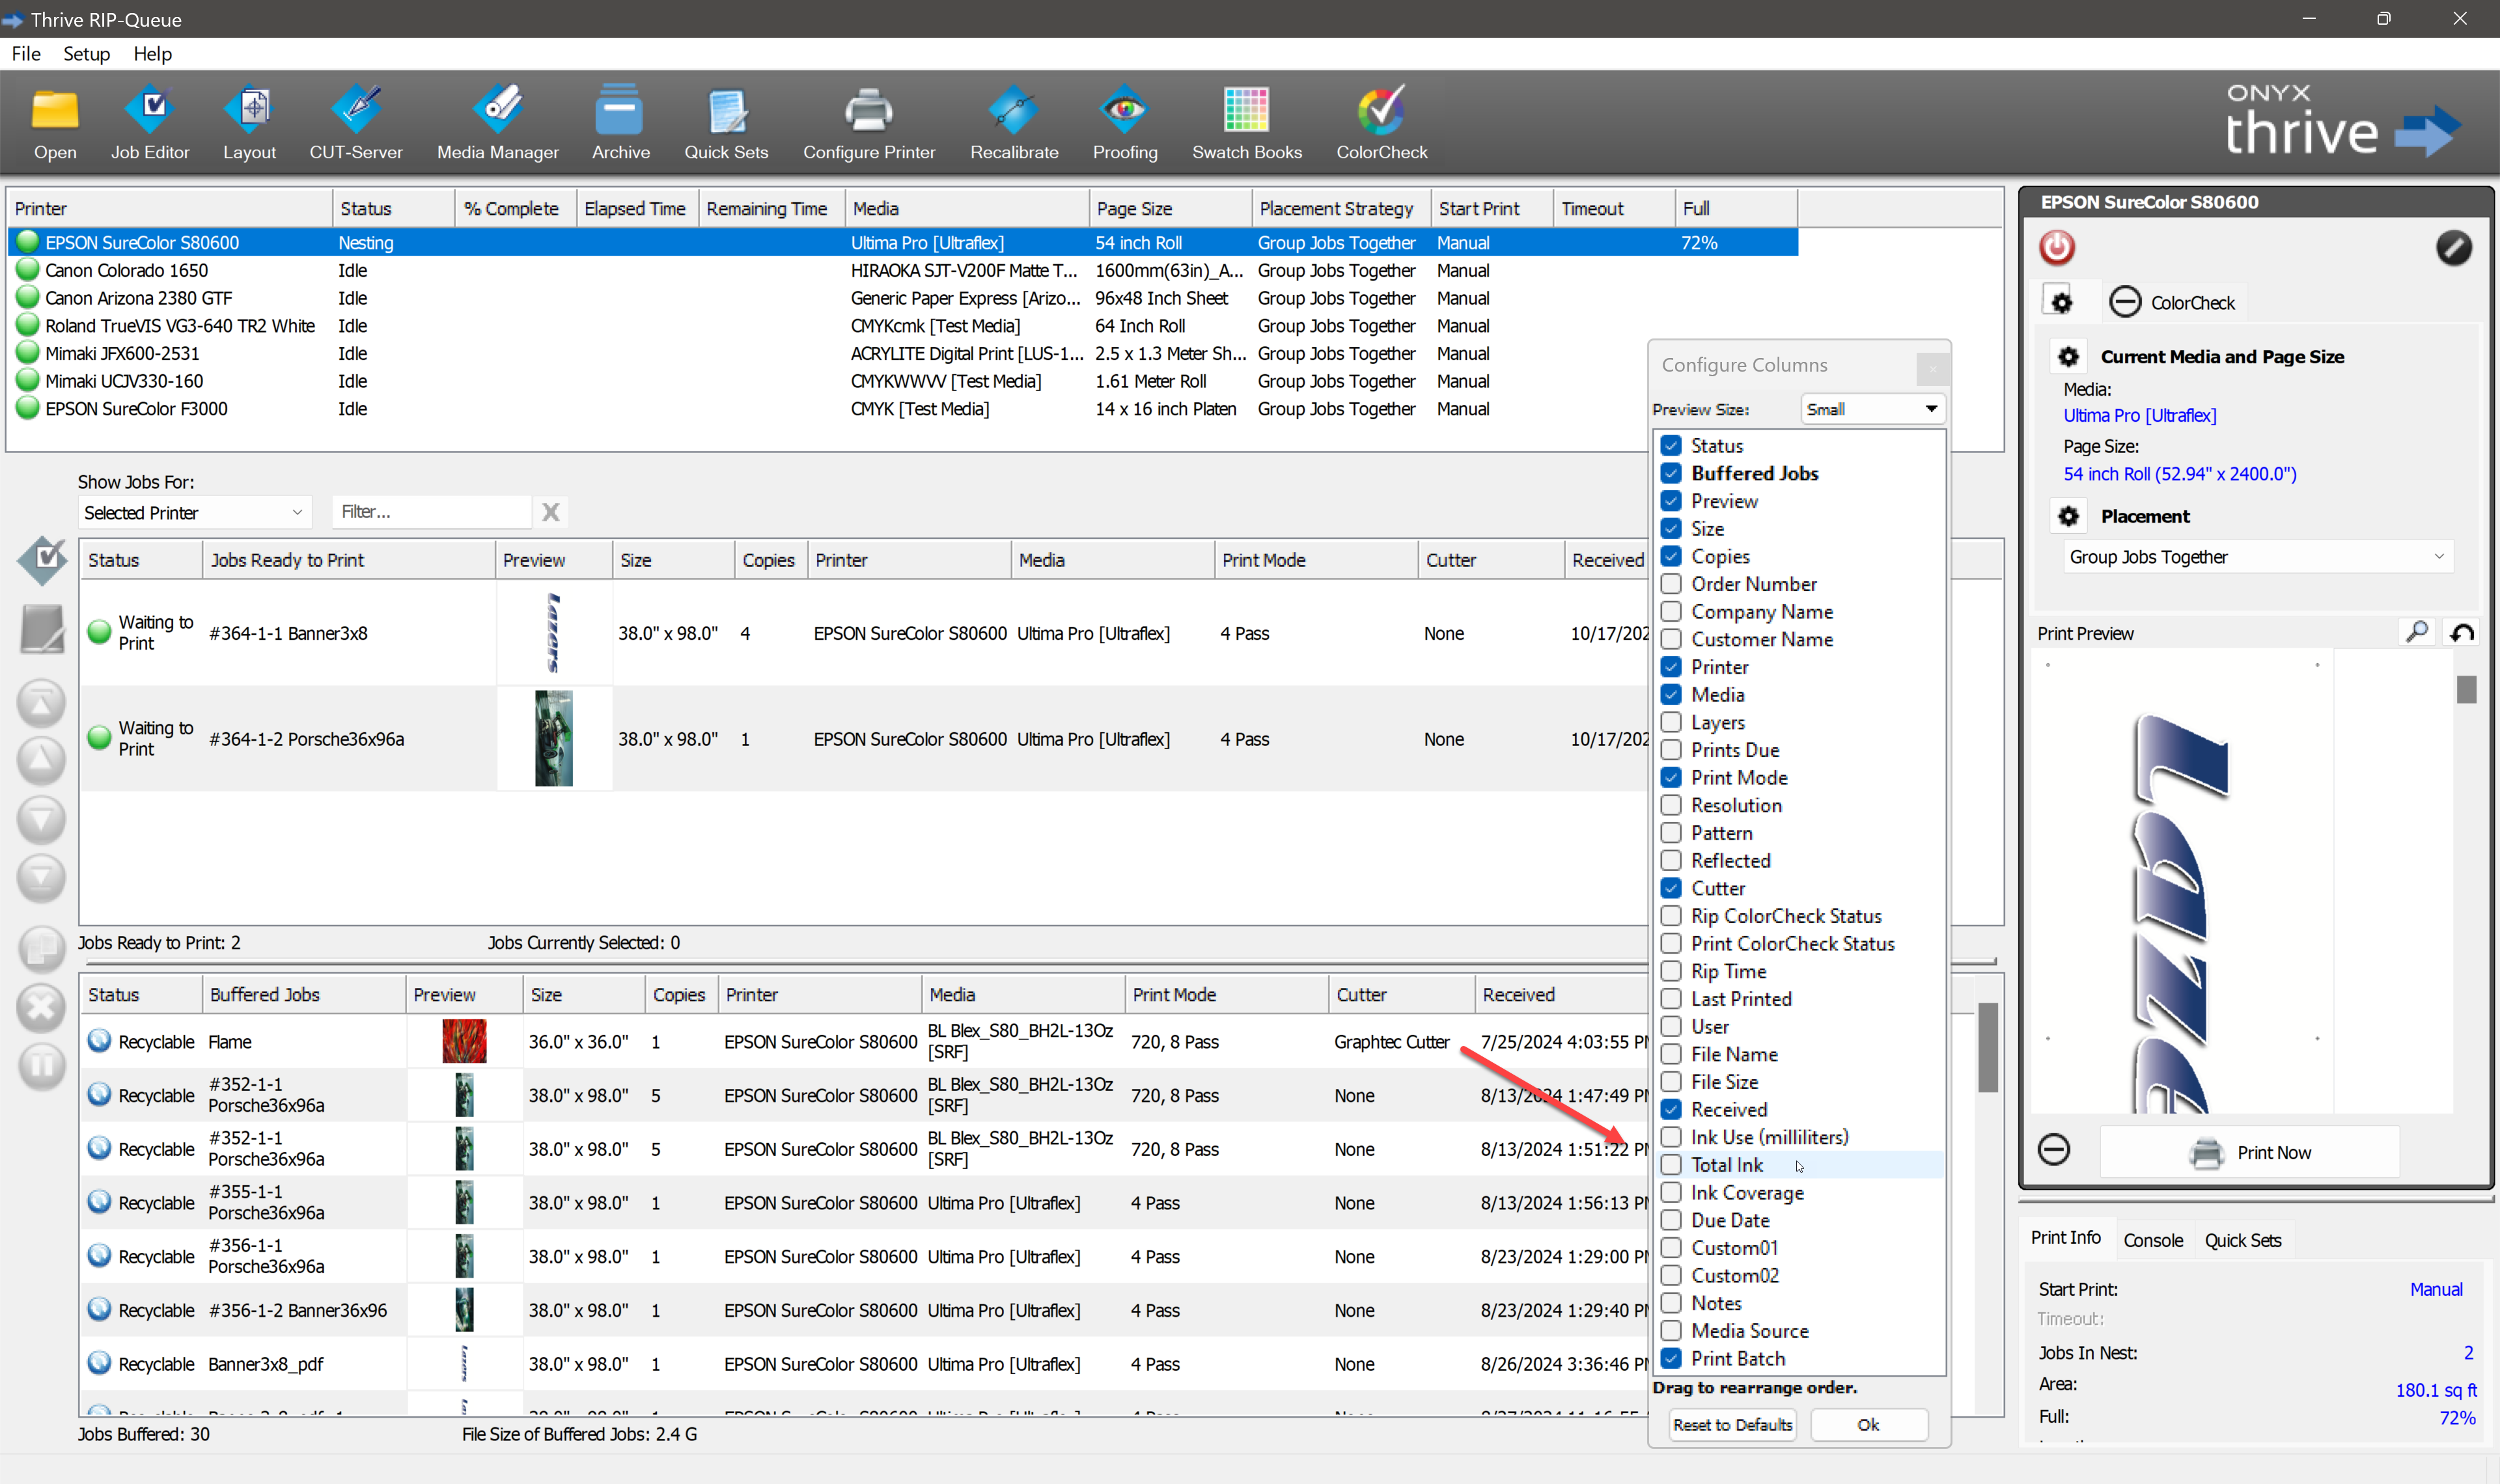Select the Canon Colorado 1650 printer row
The image size is (2500, 1484).
pos(902,271)
